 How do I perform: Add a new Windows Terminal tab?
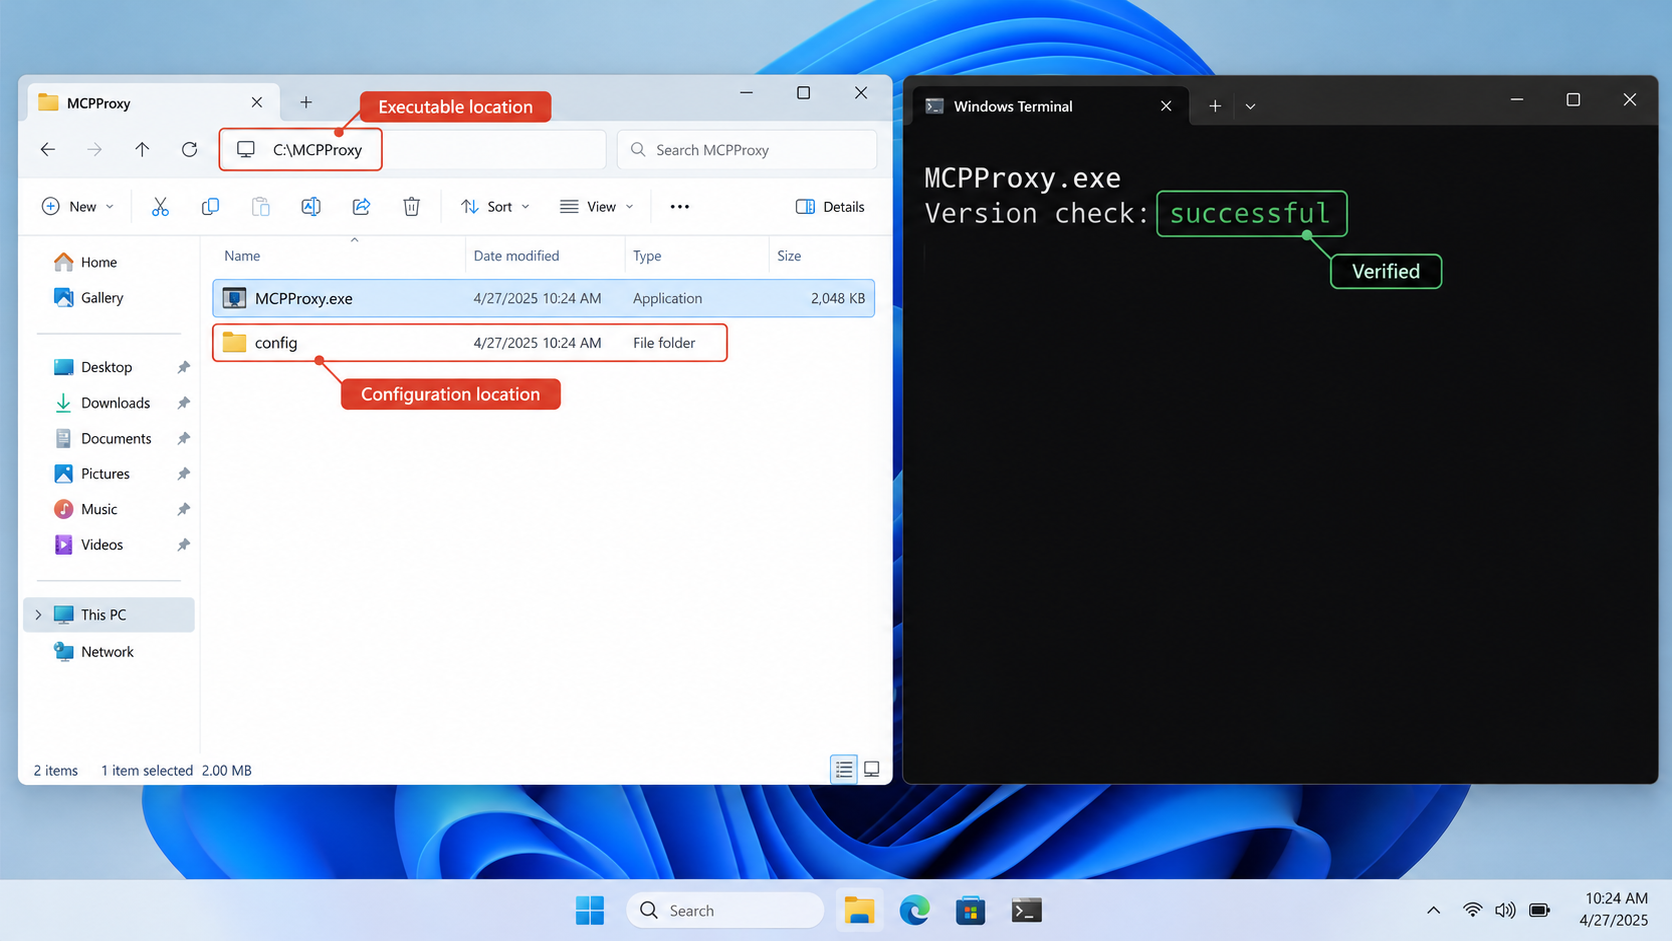coord(1215,106)
